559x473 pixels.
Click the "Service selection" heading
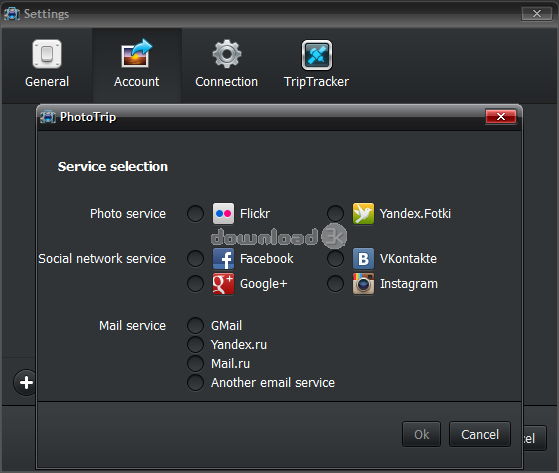pyautogui.click(x=113, y=166)
